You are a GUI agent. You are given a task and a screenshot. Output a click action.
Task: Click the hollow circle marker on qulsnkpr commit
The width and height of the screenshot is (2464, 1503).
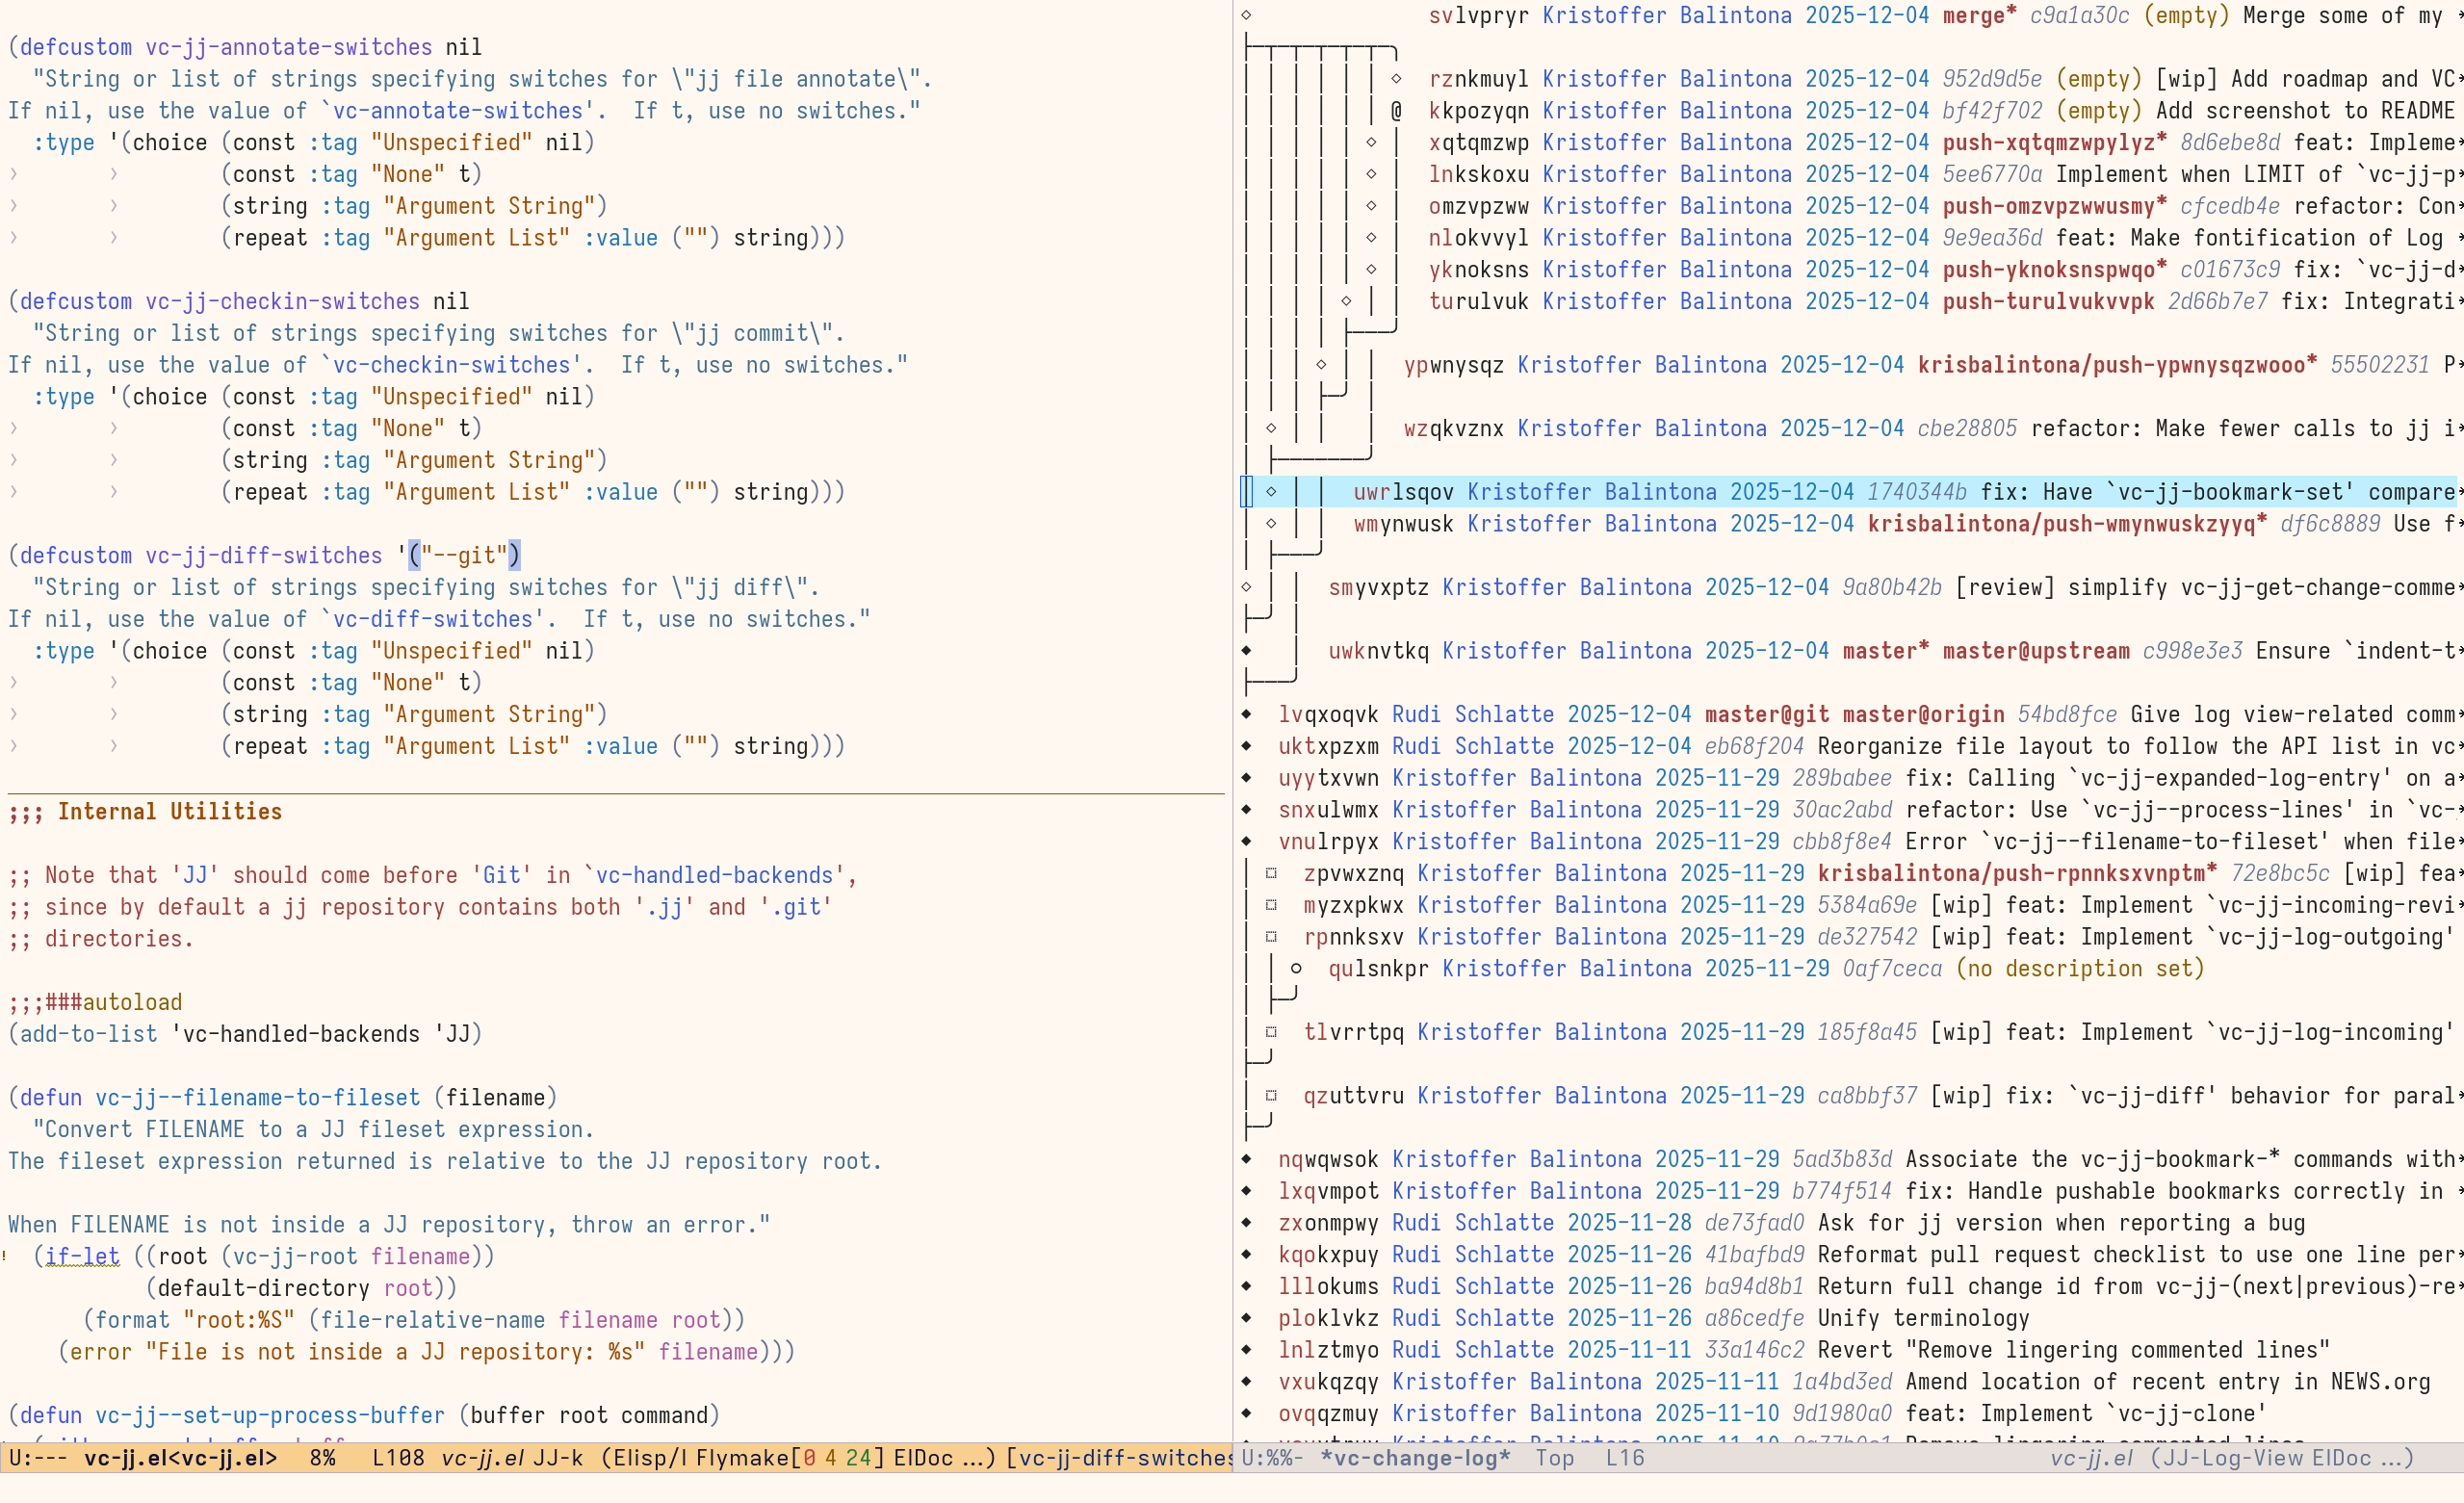(x=1297, y=968)
